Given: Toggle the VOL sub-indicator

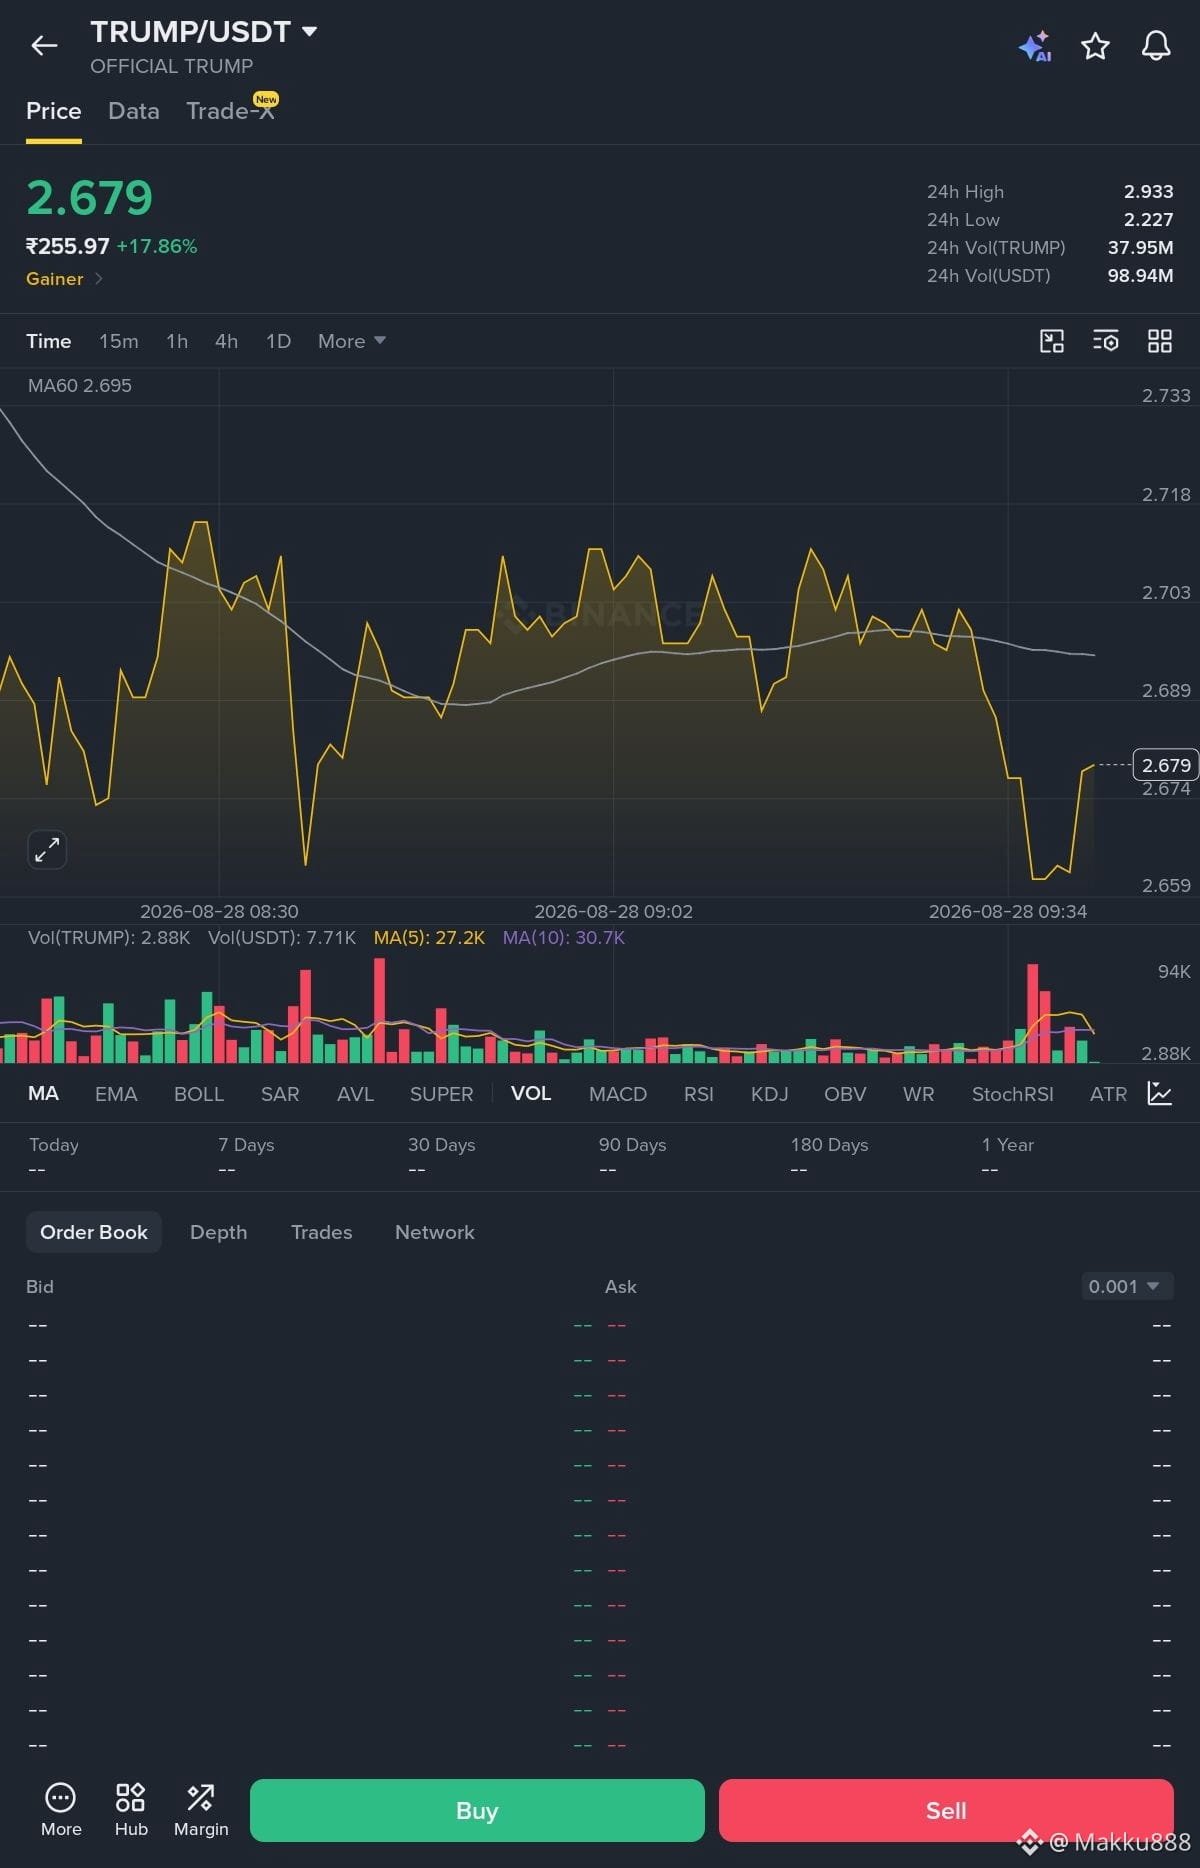Looking at the screenshot, I should [531, 1093].
